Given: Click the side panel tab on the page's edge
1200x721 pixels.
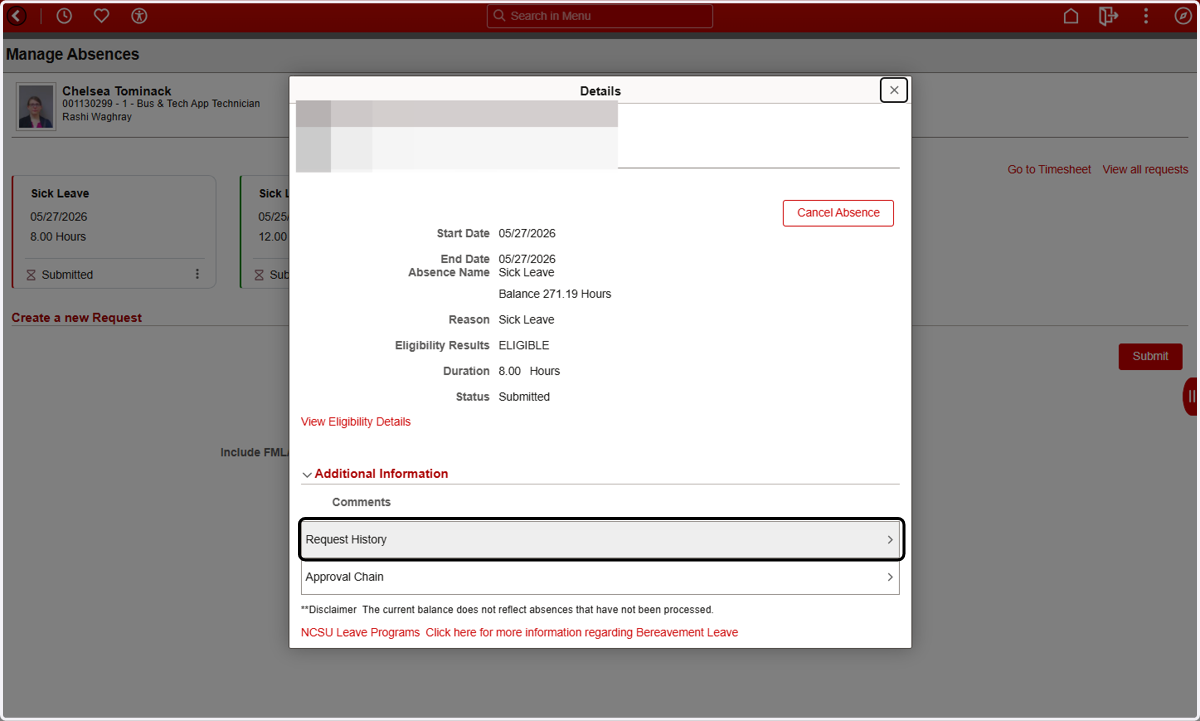Looking at the screenshot, I should pos(1191,396).
